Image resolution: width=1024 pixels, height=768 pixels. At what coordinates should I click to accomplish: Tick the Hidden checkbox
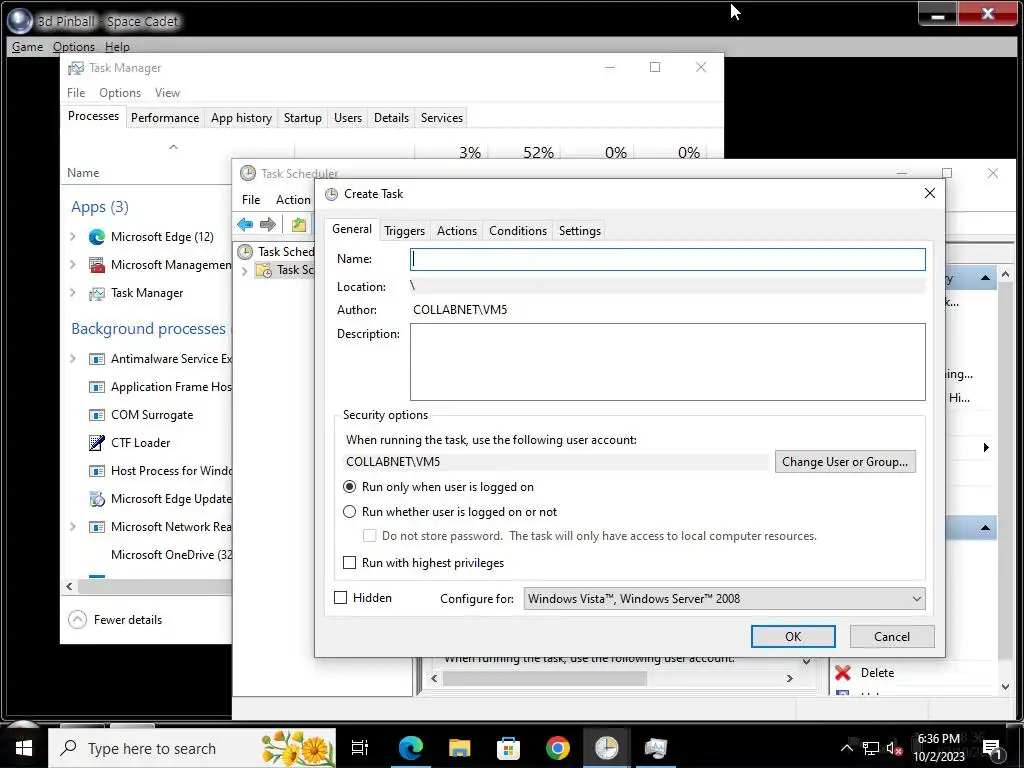coord(340,598)
